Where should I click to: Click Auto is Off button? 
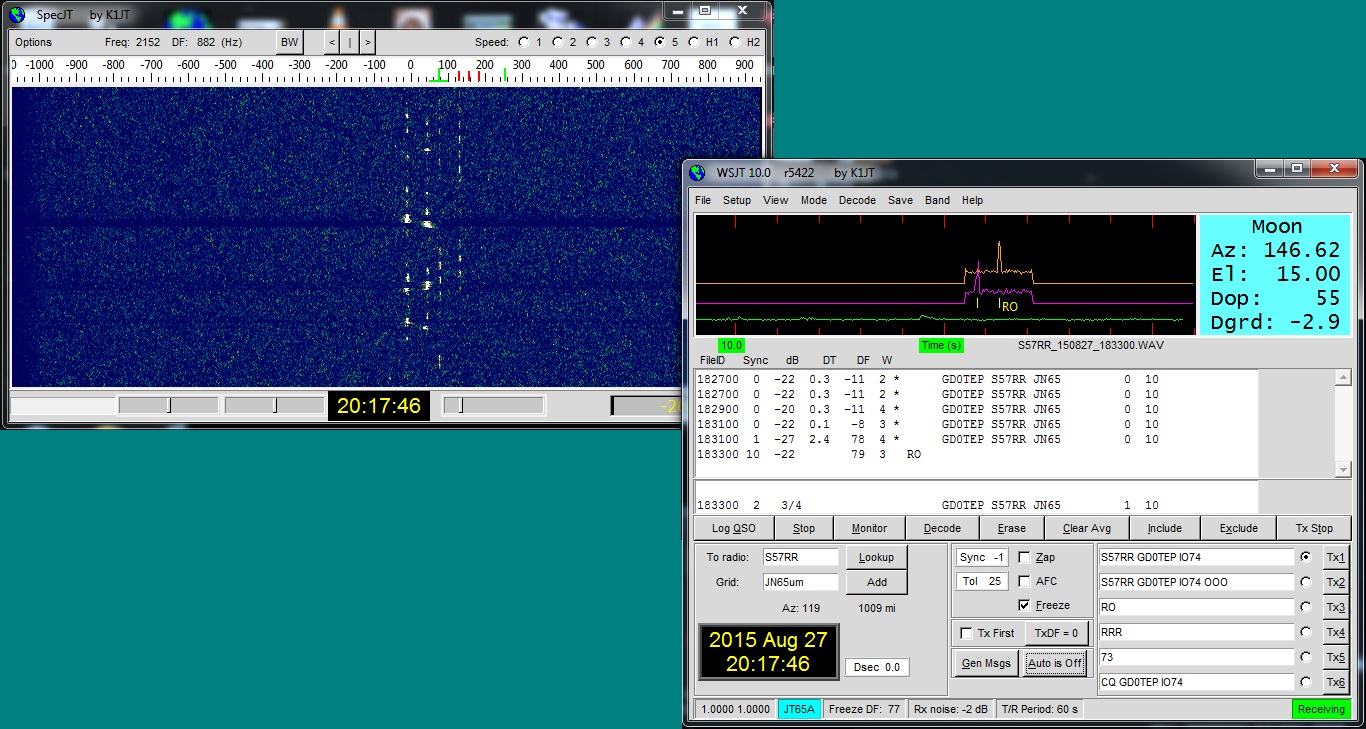tap(1055, 663)
